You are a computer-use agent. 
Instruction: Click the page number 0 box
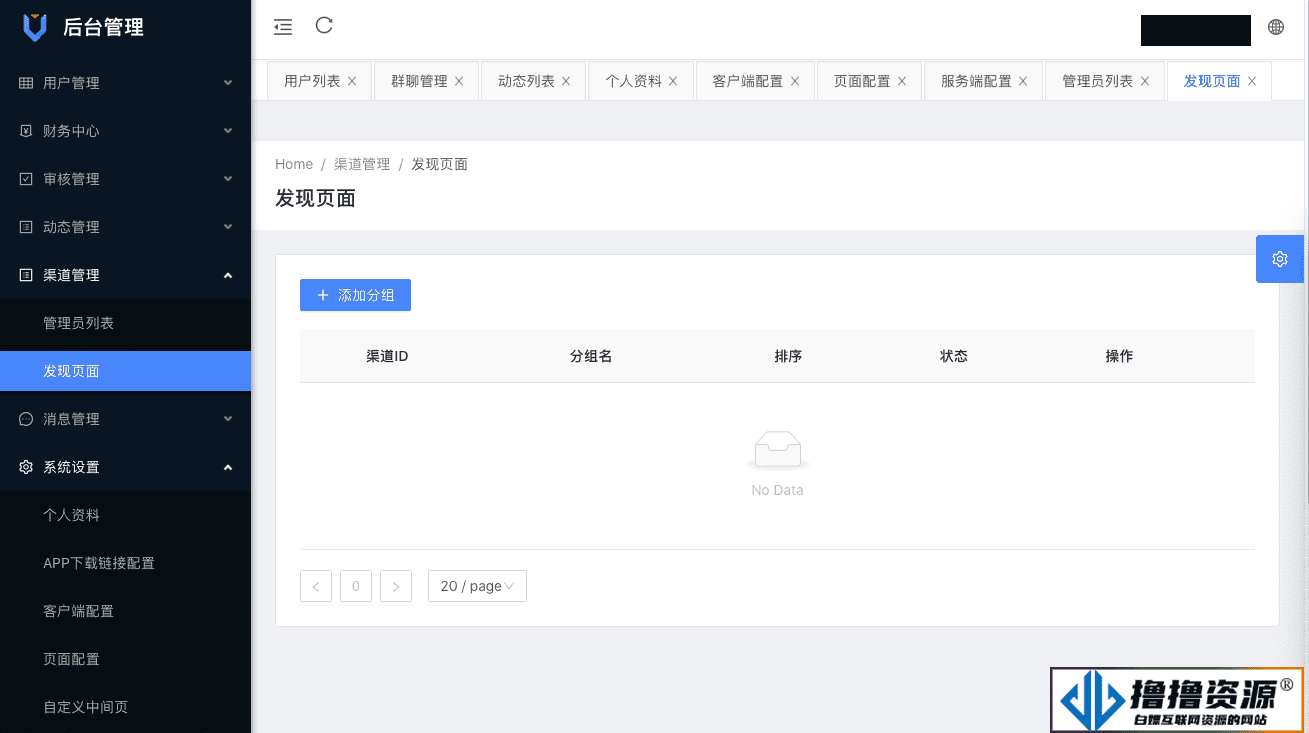coord(356,586)
